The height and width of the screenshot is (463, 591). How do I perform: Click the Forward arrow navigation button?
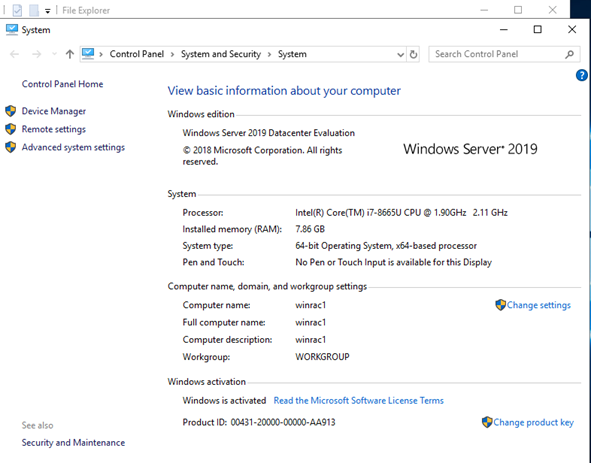click(x=37, y=54)
